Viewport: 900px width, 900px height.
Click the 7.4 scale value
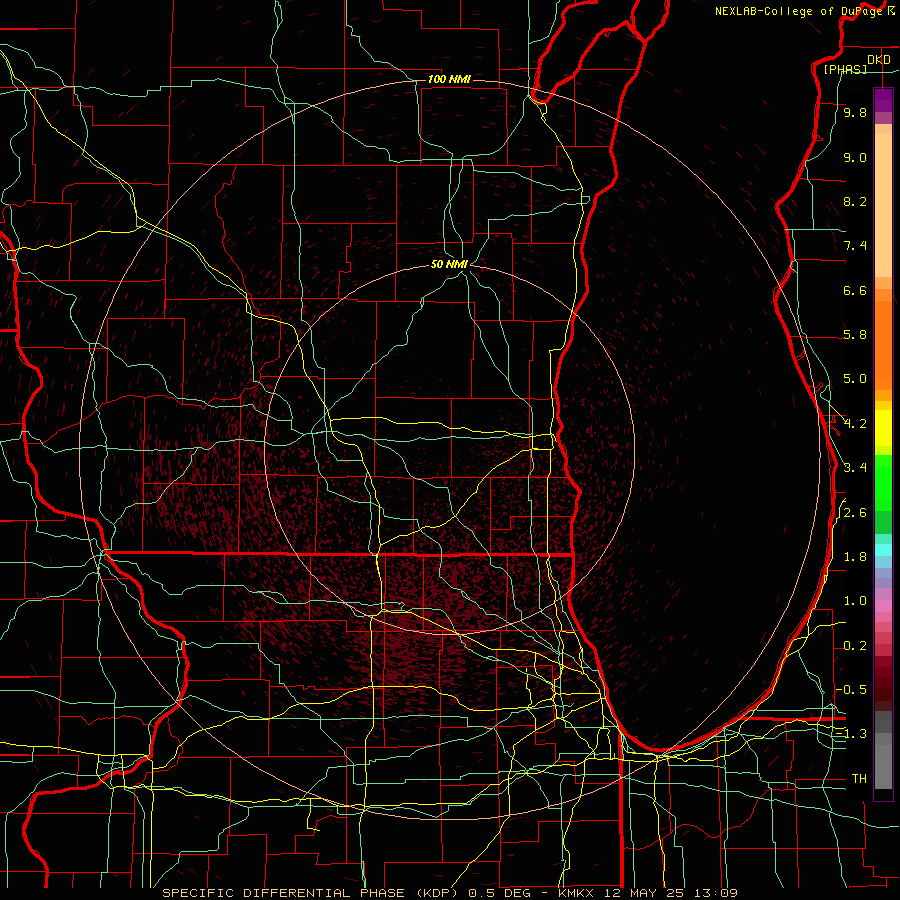point(855,246)
